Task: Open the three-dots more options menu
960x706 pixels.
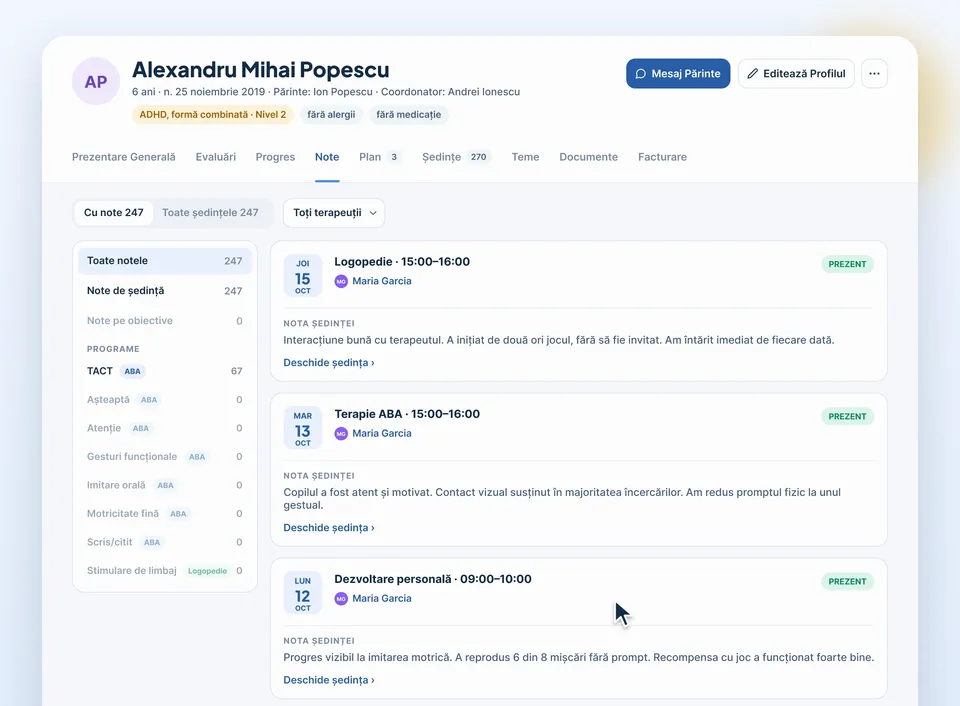Action: tap(874, 73)
